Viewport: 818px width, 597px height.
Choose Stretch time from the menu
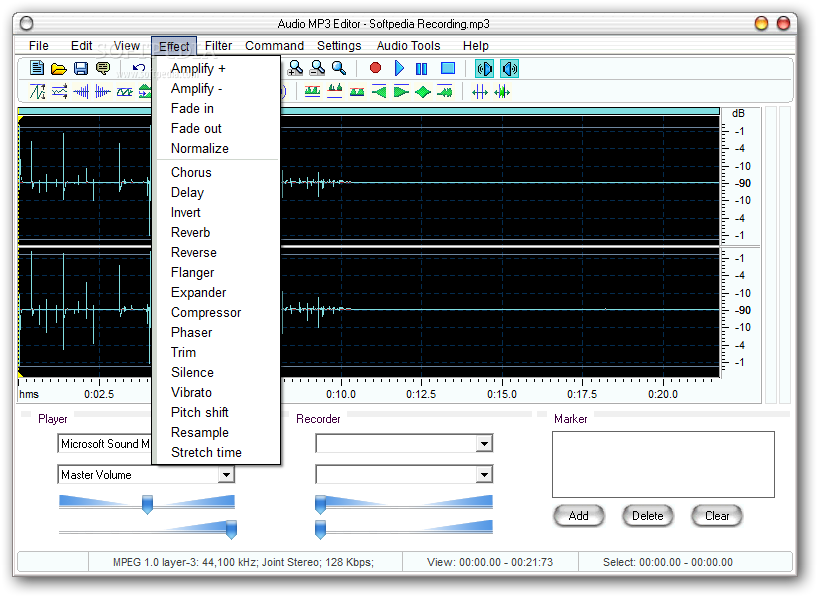tap(219, 452)
